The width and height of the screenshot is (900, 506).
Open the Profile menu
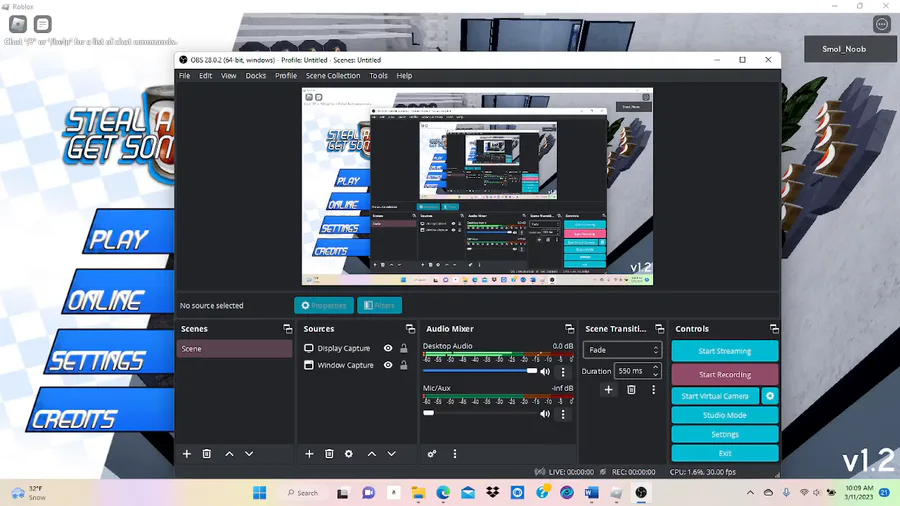[286, 76]
